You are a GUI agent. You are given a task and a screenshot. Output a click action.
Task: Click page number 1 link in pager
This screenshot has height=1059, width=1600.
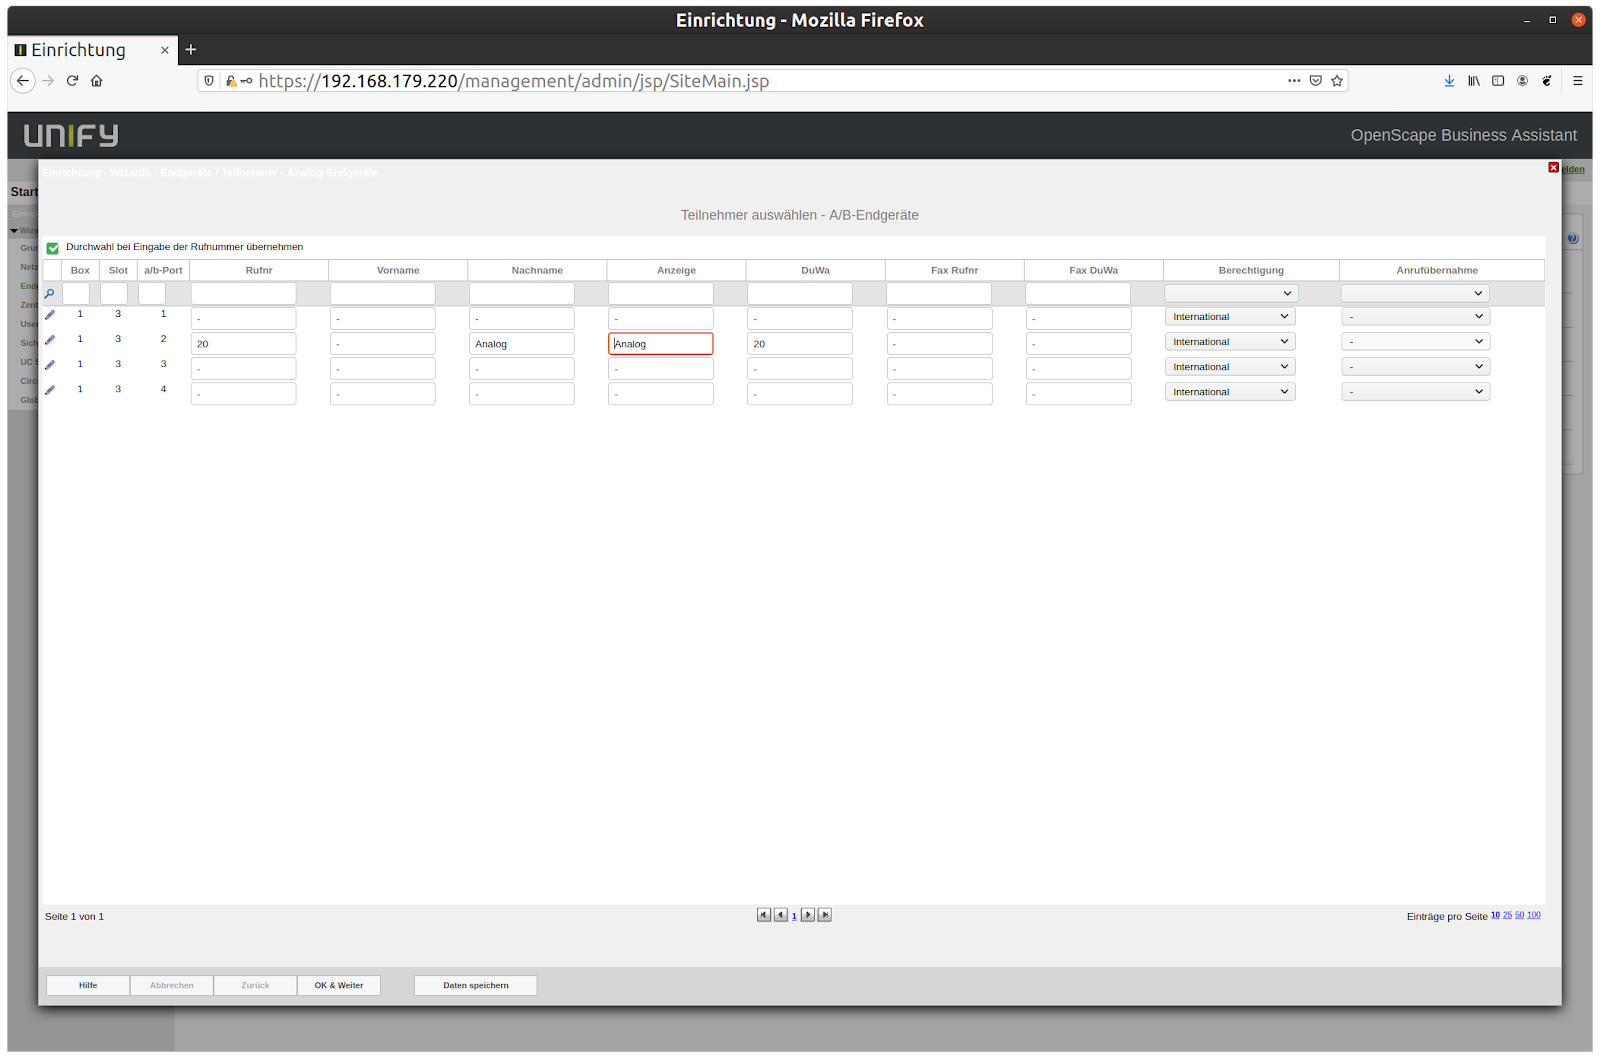(x=794, y=916)
